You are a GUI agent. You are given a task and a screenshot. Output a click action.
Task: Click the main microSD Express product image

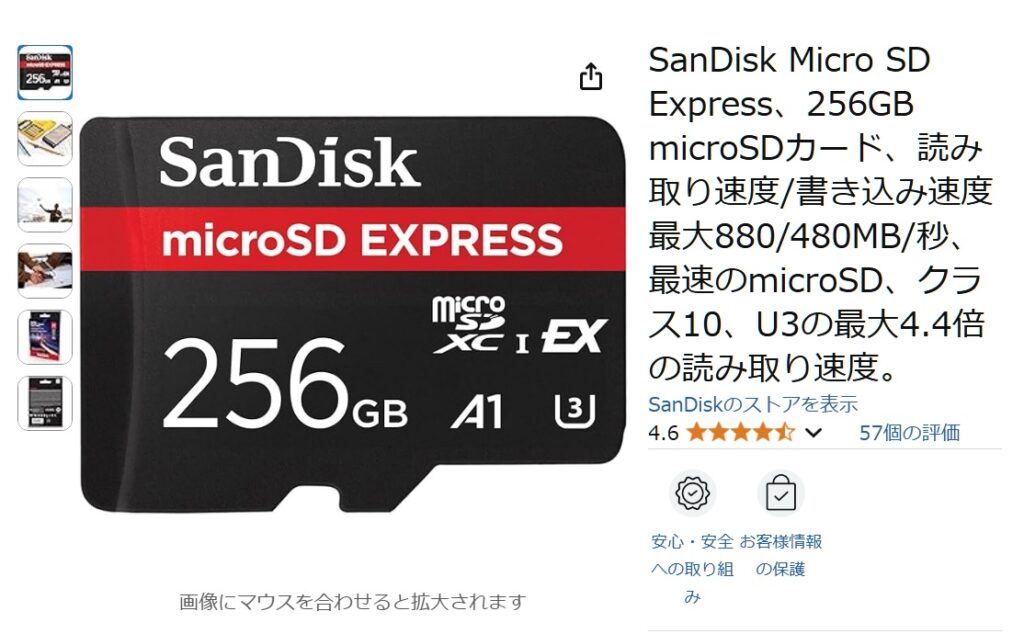(353, 315)
